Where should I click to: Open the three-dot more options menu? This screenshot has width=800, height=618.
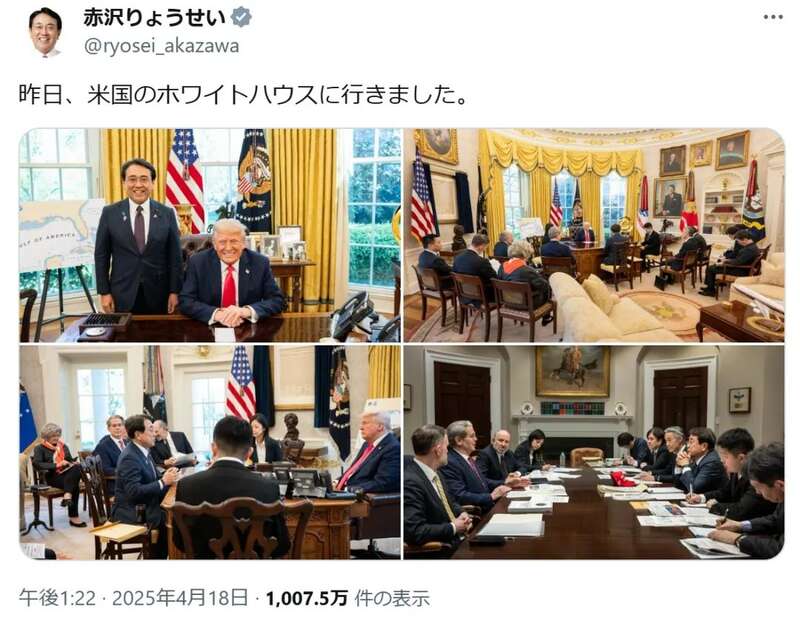pyautogui.click(x=773, y=17)
